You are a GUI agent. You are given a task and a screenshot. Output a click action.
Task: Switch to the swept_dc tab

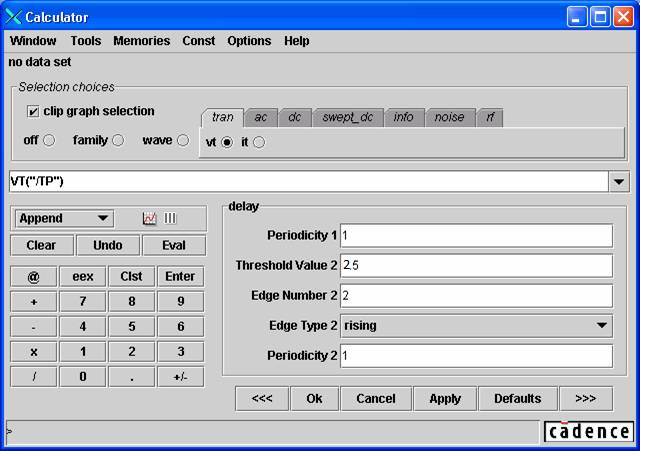click(x=347, y=117)
